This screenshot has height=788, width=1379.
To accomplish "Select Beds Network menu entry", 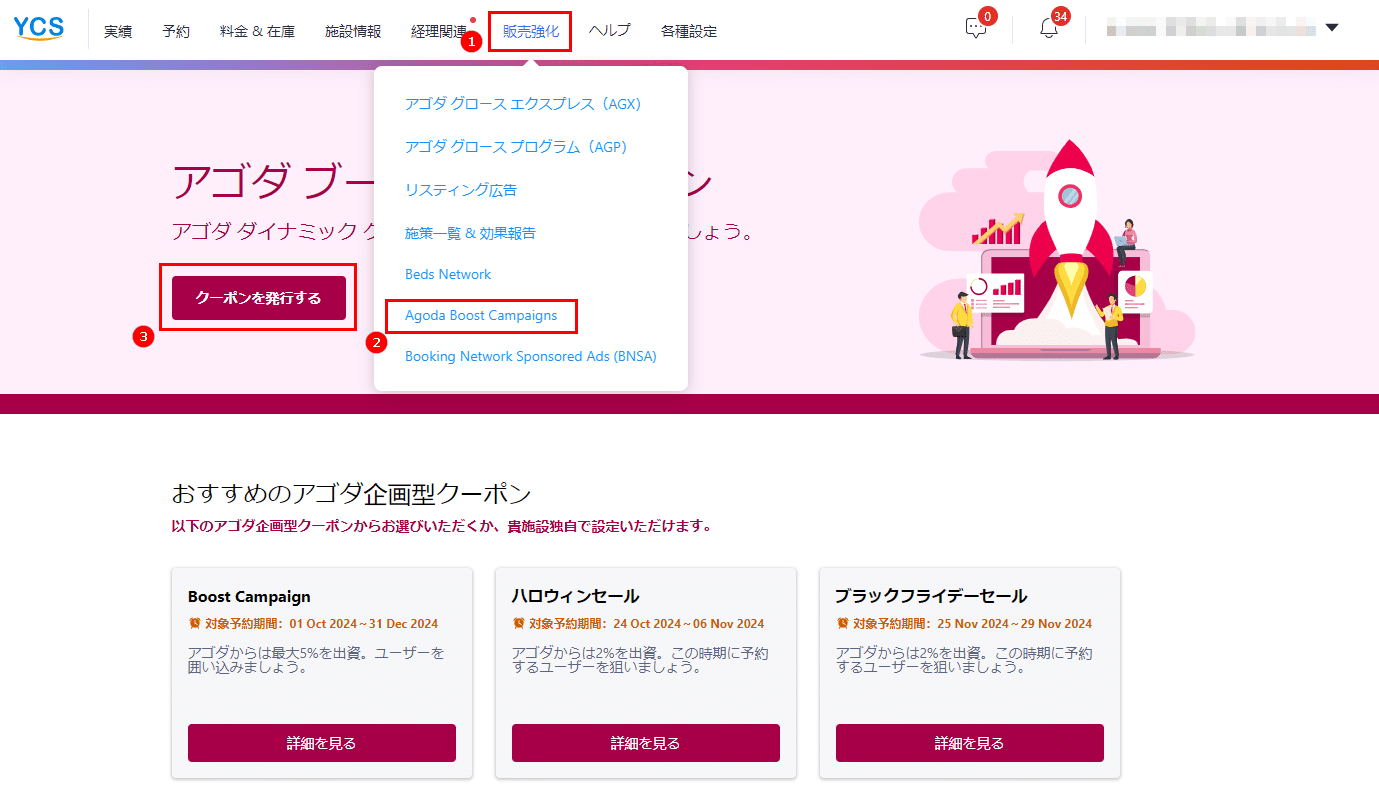I will (x=448, y=274).
